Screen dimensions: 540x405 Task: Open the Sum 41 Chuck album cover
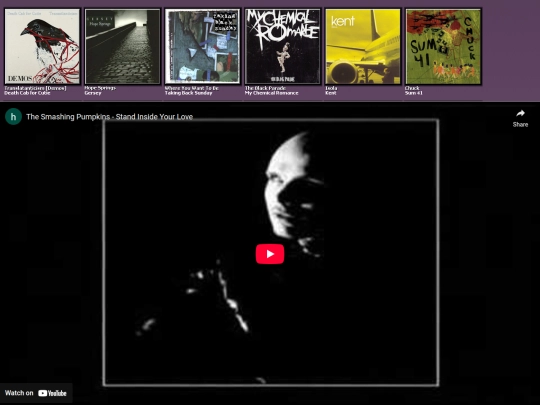443,46
